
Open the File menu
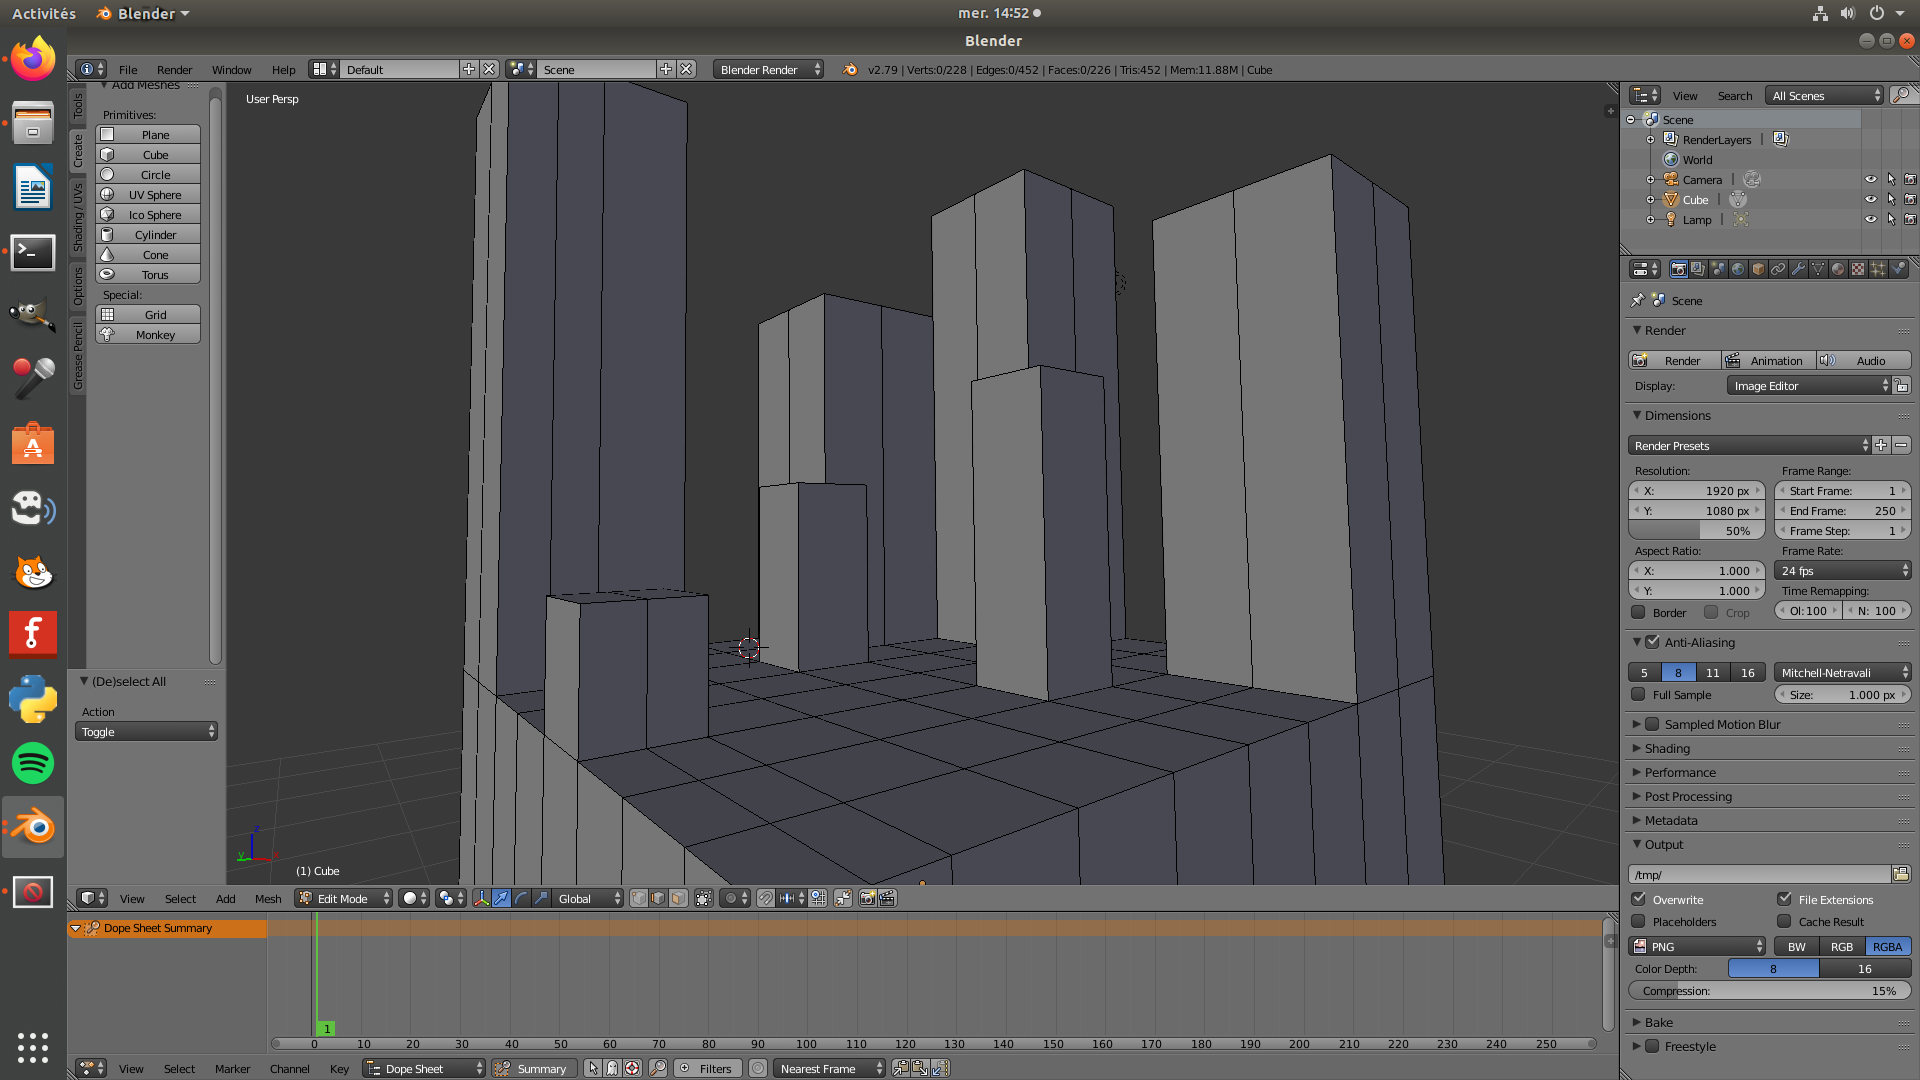coord(128,69)
